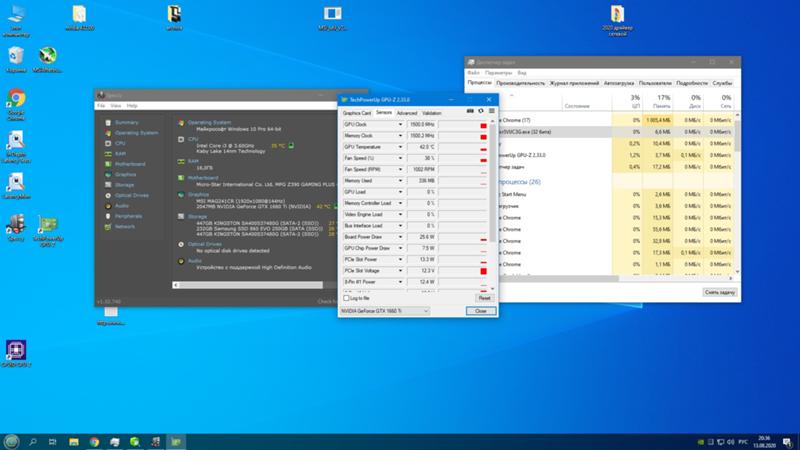Open This PC desktop icon
This screenshot has height=450, width=800.
click(16, 20)
